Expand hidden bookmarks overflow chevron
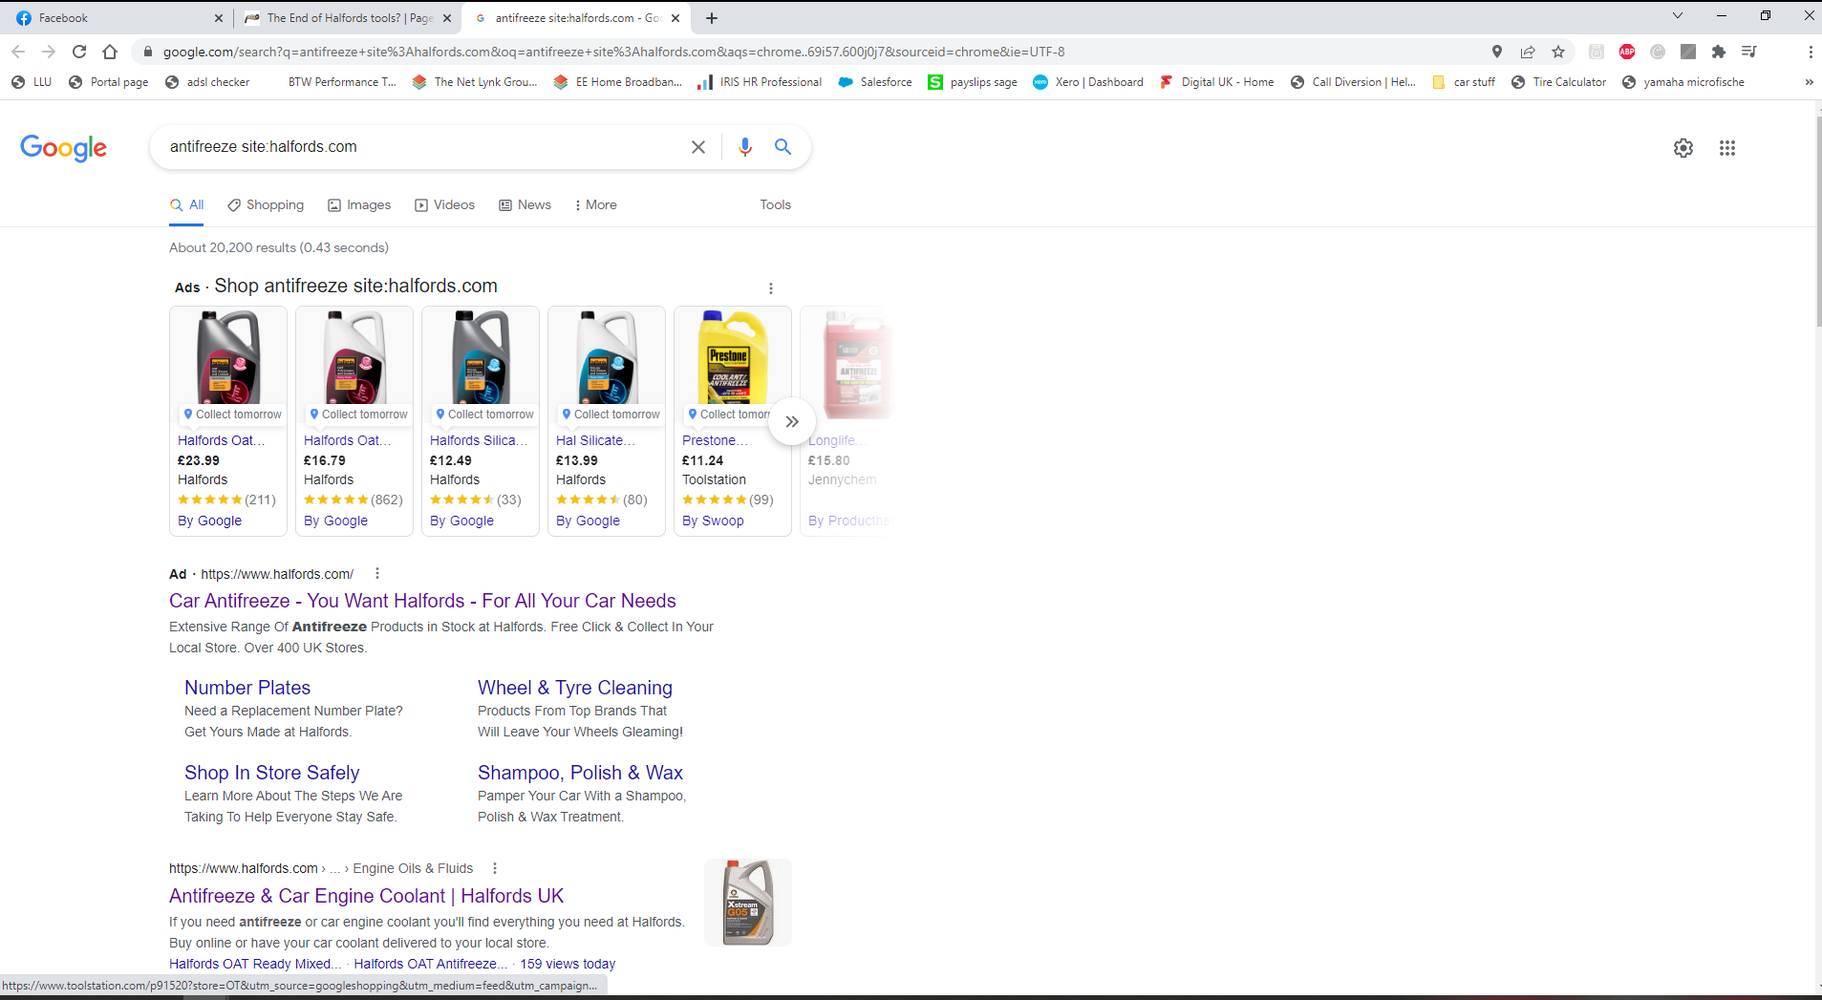Screen dimensions: 1822x1000 click(x=1808, y=82)
